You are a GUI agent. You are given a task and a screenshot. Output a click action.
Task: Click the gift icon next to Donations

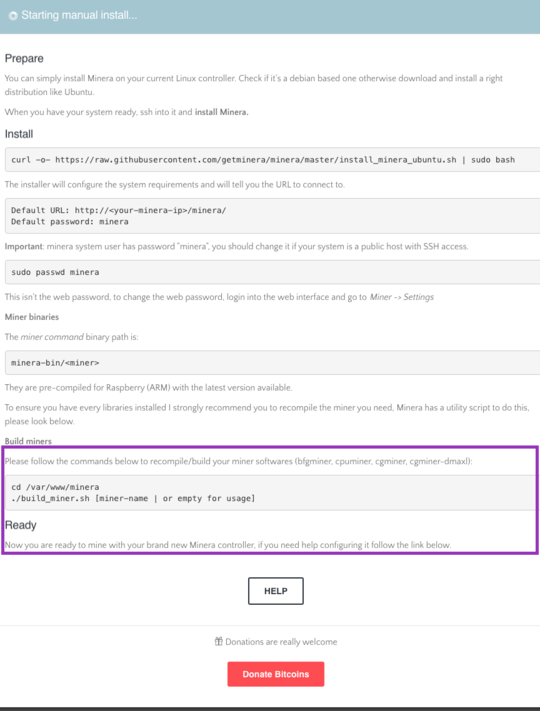(219, 641)
